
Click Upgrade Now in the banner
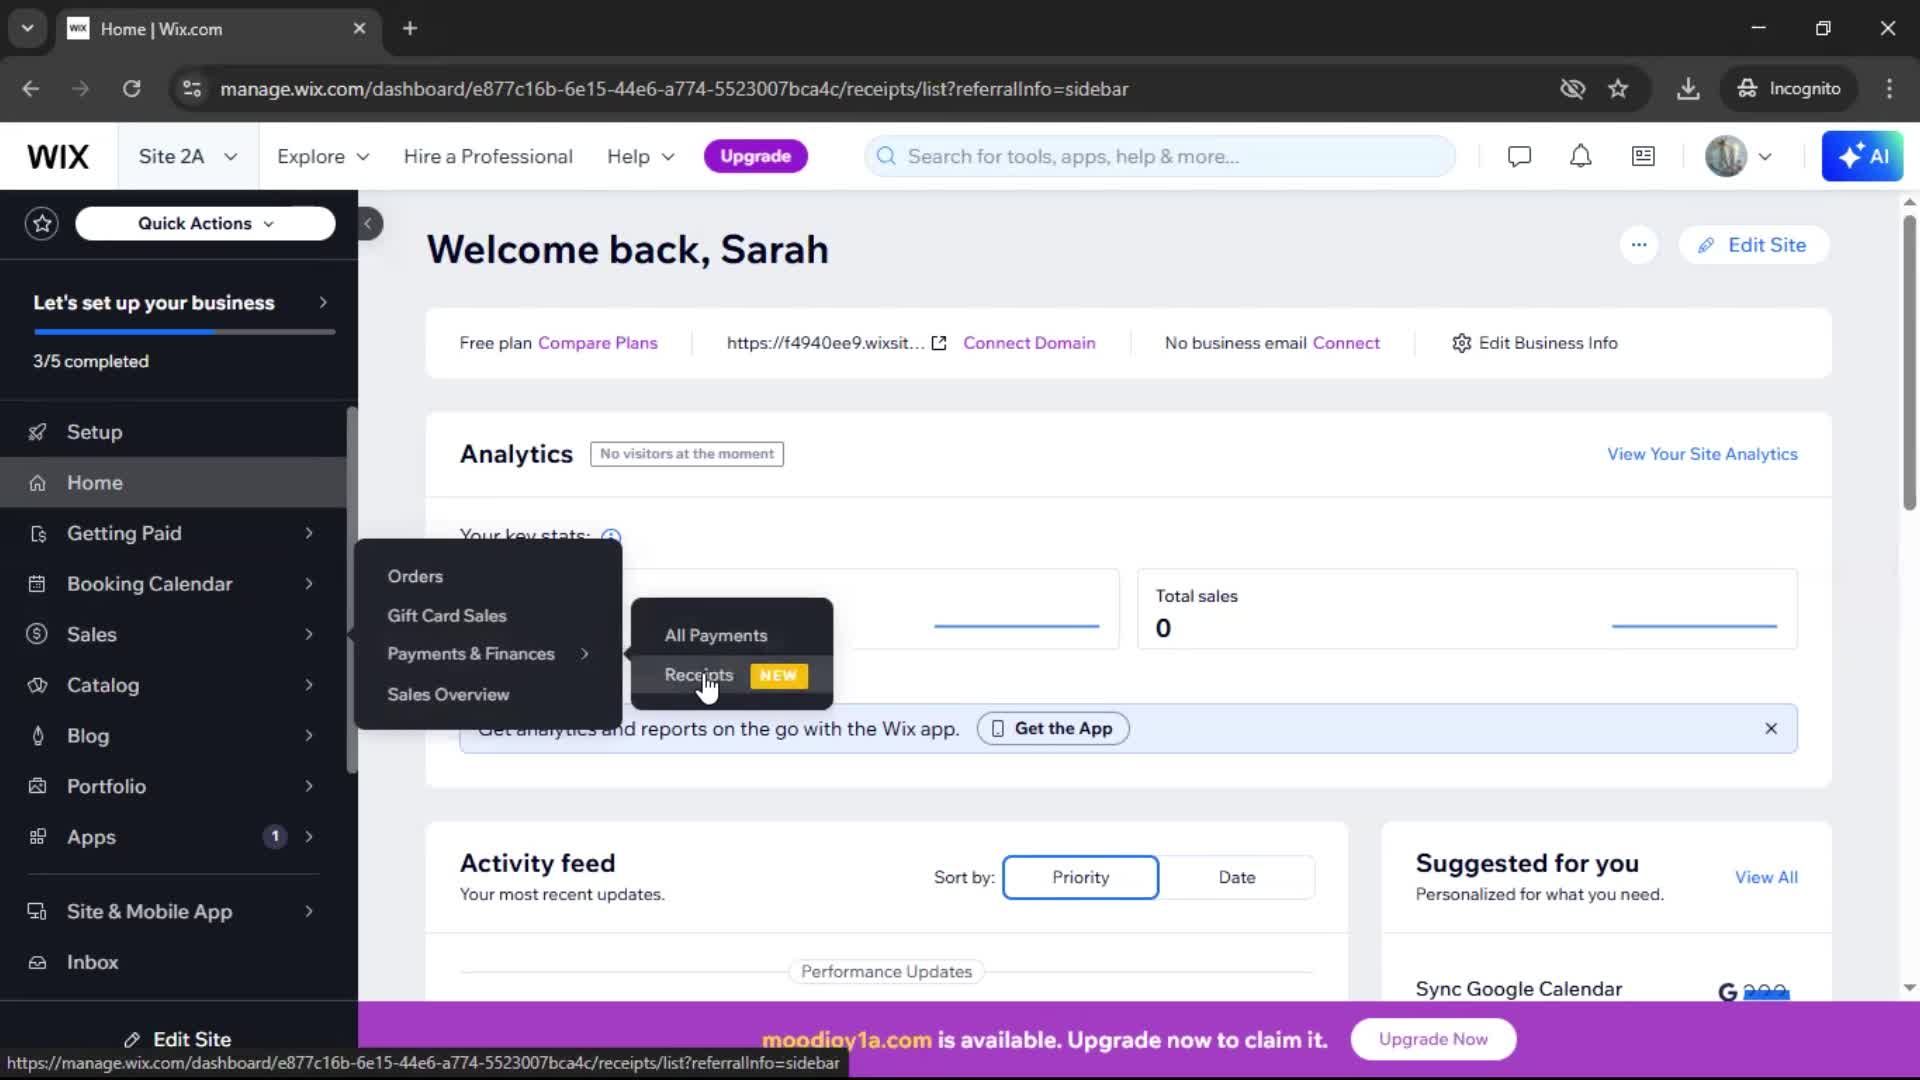(1433, 1040)
